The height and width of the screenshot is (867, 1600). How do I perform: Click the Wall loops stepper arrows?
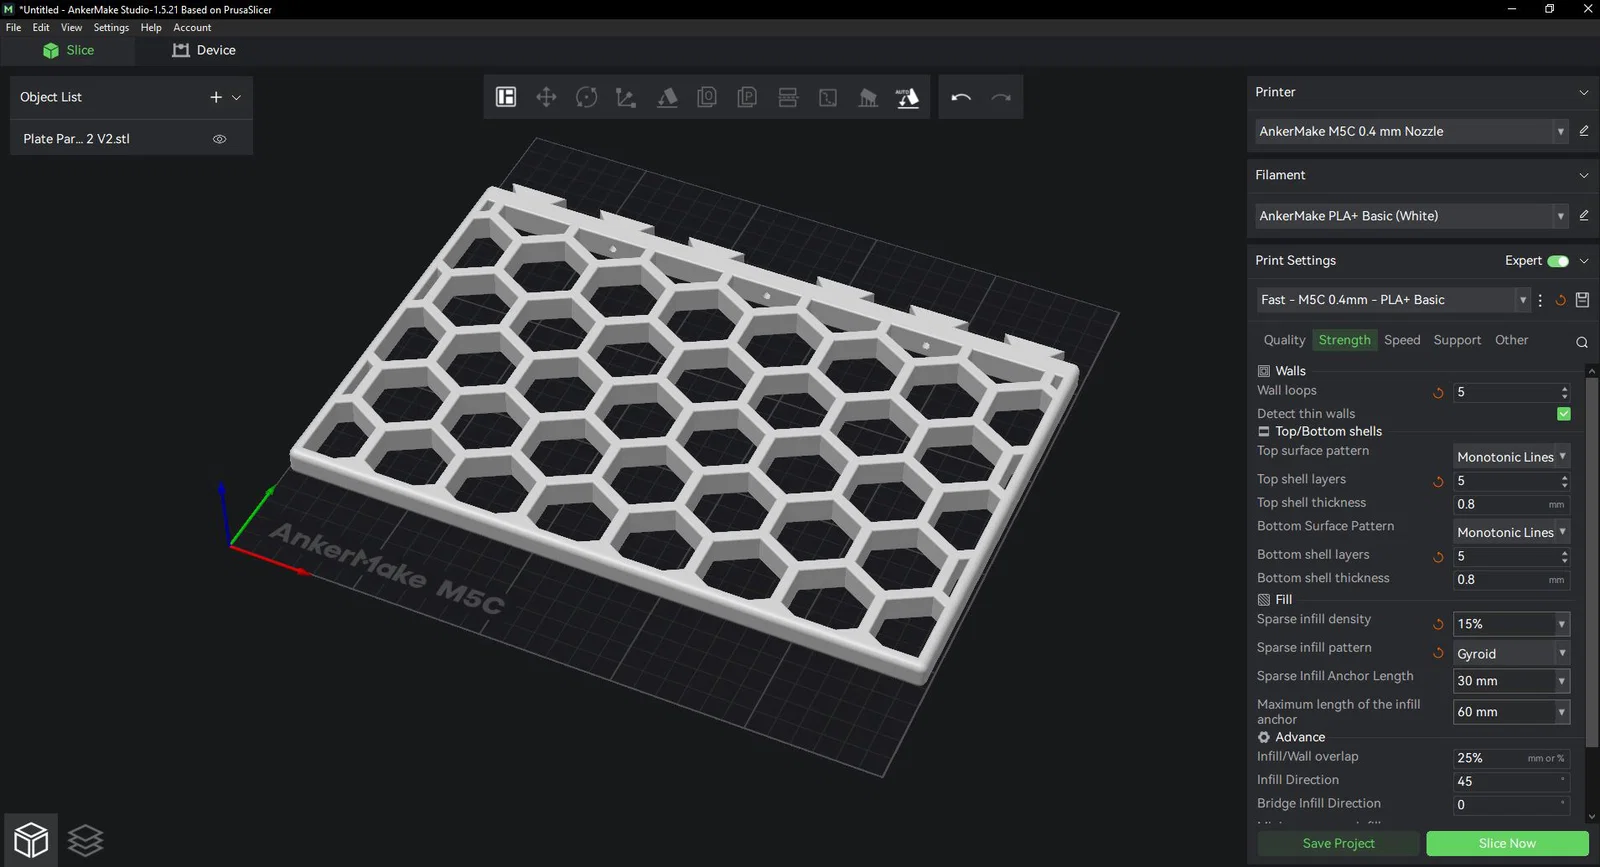[1564, 392]
